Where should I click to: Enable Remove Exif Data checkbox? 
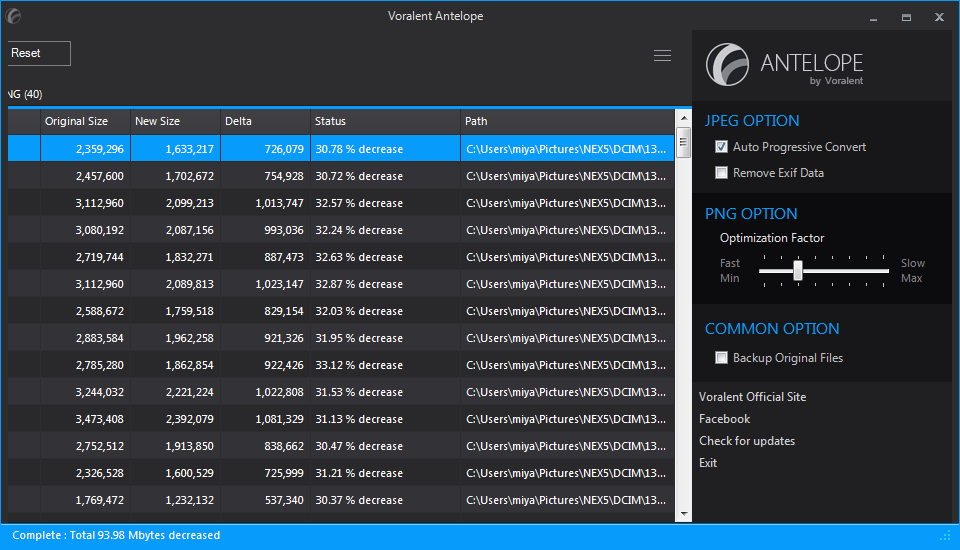coord(721,173)
